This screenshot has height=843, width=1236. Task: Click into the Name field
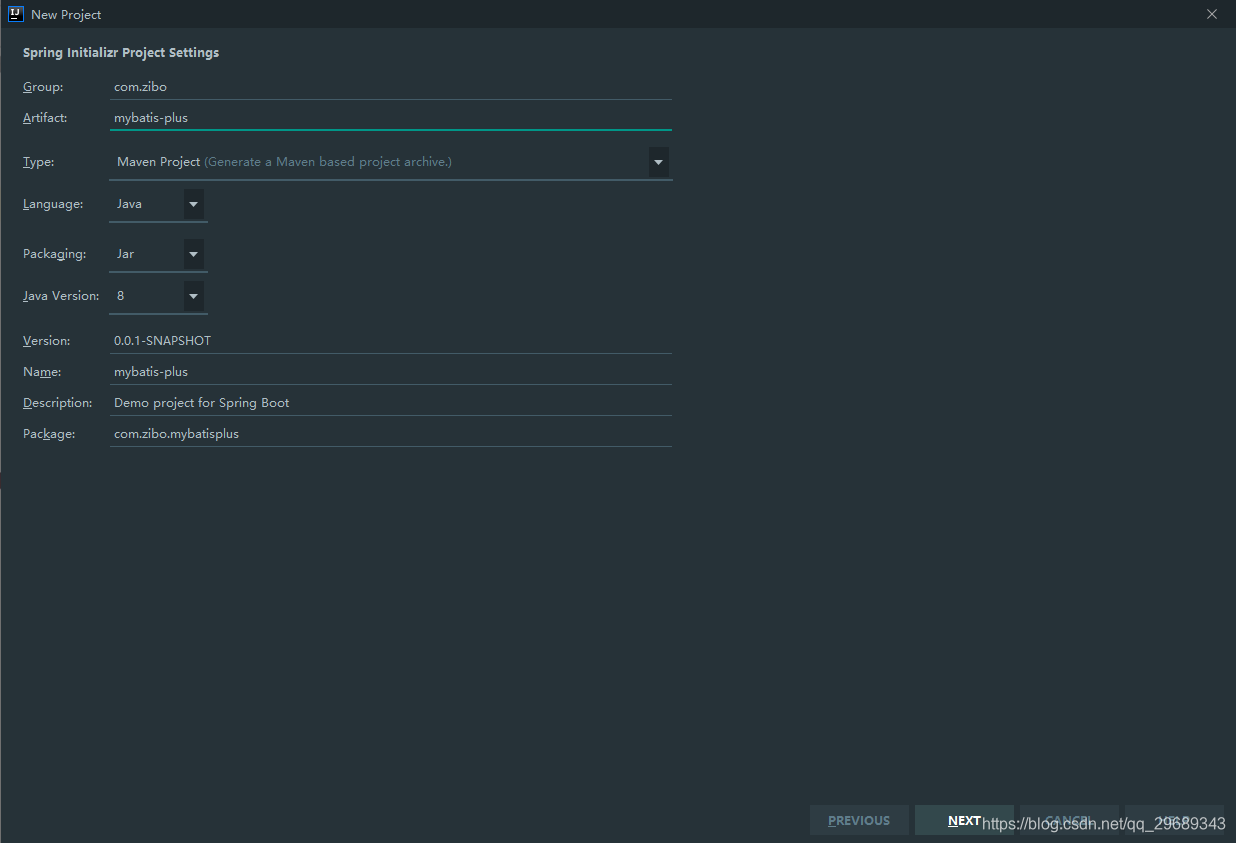[x=390, y=372]
